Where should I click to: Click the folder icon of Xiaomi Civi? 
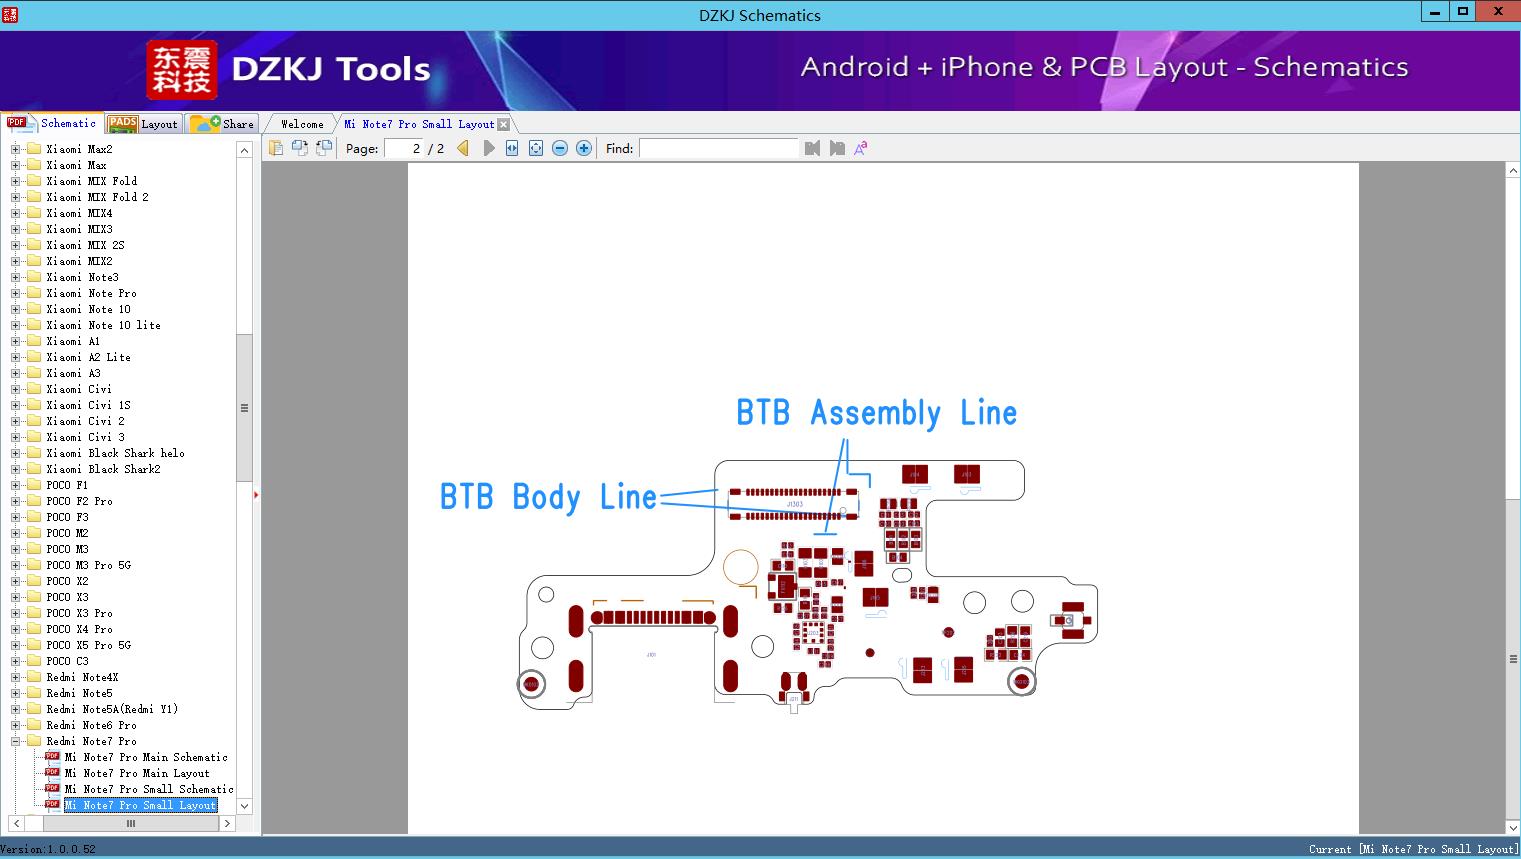coord(33,389)
